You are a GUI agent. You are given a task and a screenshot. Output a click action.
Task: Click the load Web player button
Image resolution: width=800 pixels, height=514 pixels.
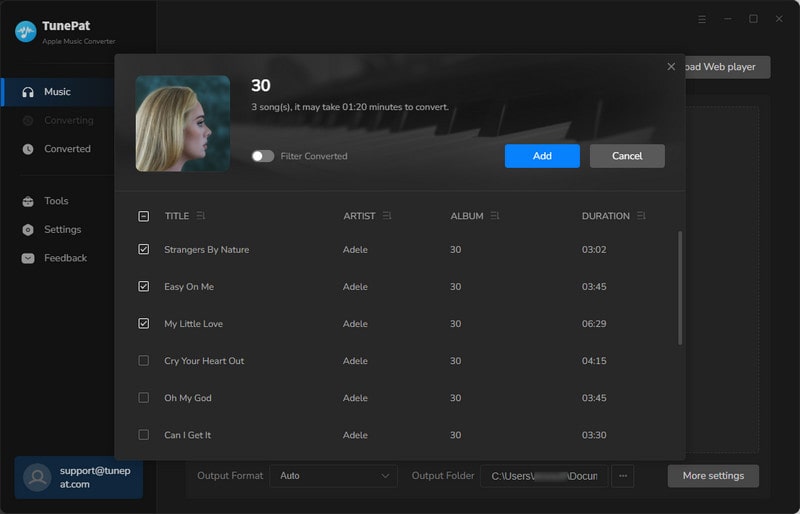[728, 67]
